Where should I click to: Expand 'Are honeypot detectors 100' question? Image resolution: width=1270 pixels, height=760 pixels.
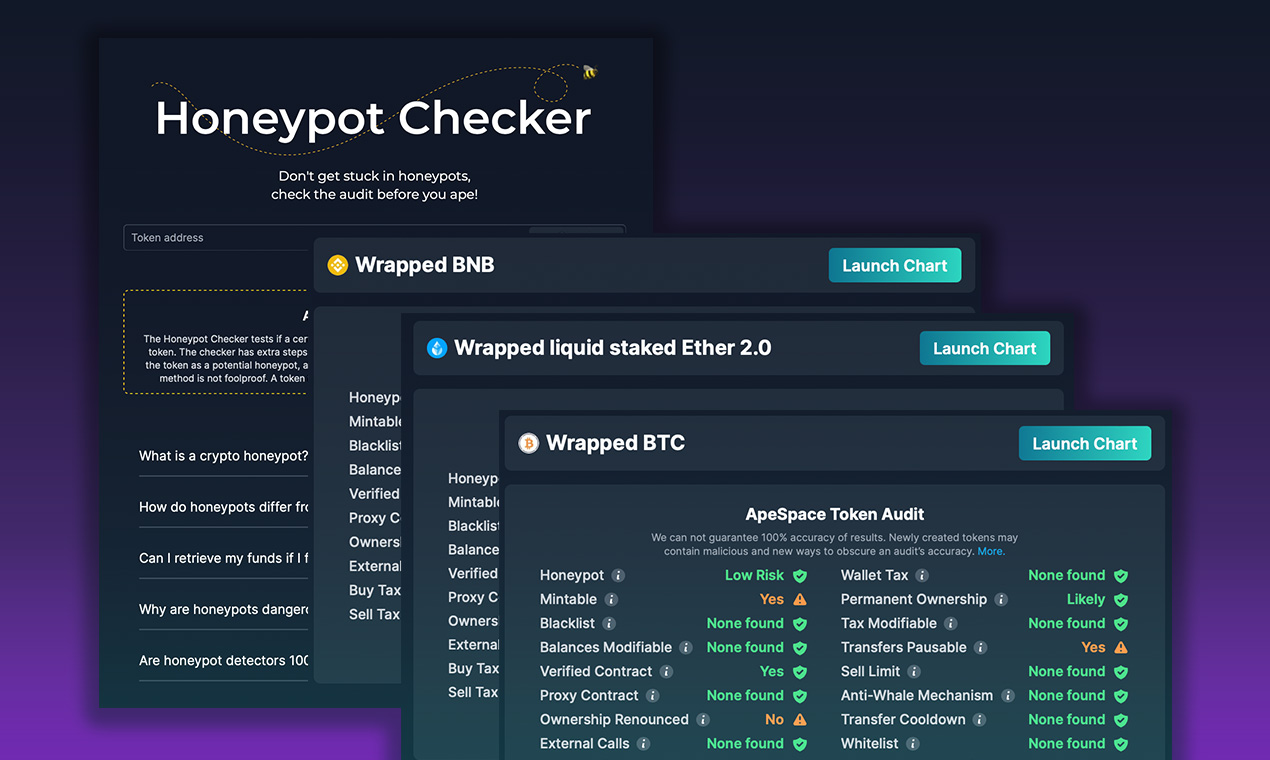pos(224,660)
